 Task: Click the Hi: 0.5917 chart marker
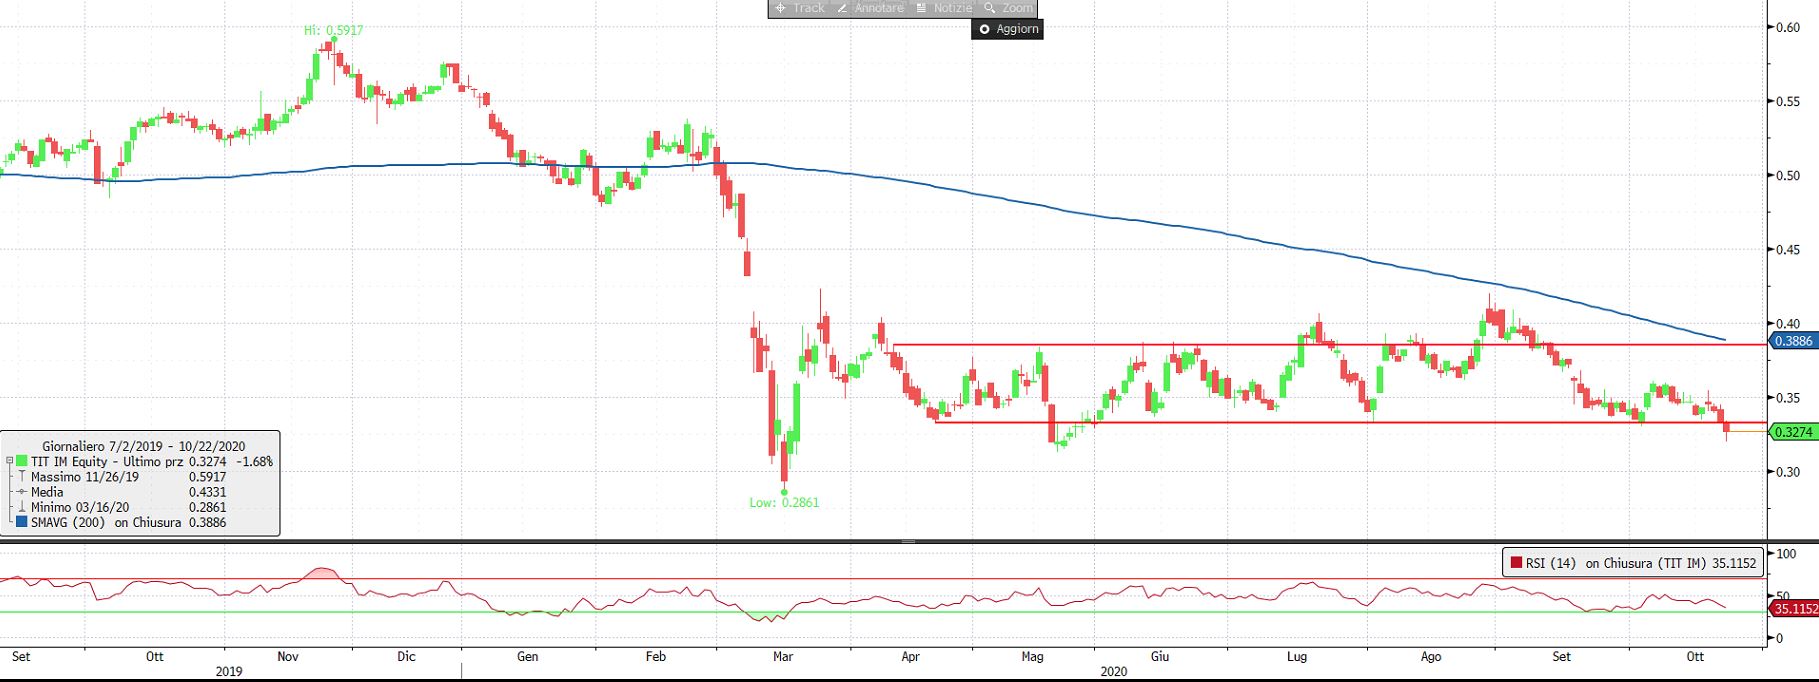(x=333, y=31)
